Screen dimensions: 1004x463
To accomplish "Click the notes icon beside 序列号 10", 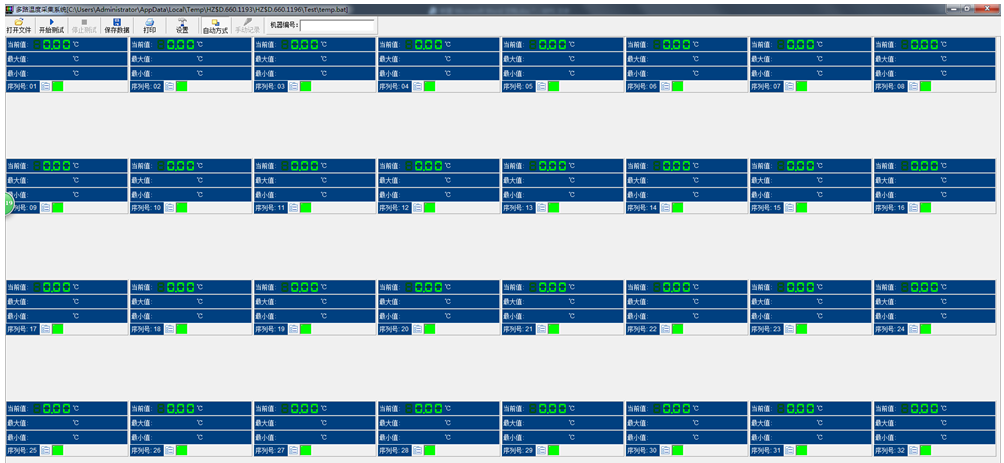I will (170, 208).
